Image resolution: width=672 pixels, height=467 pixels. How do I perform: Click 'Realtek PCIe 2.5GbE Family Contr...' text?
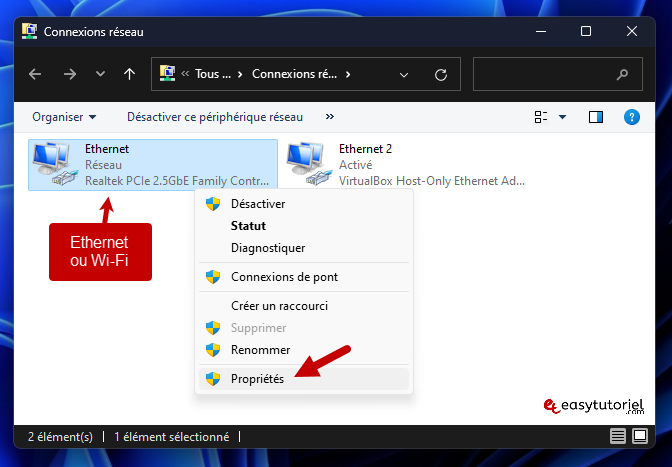(x=177, y=181)
